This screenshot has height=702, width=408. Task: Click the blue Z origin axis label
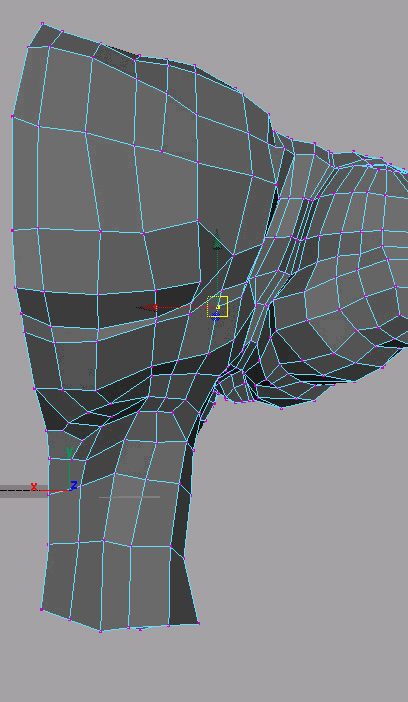(x=74, y=485)
